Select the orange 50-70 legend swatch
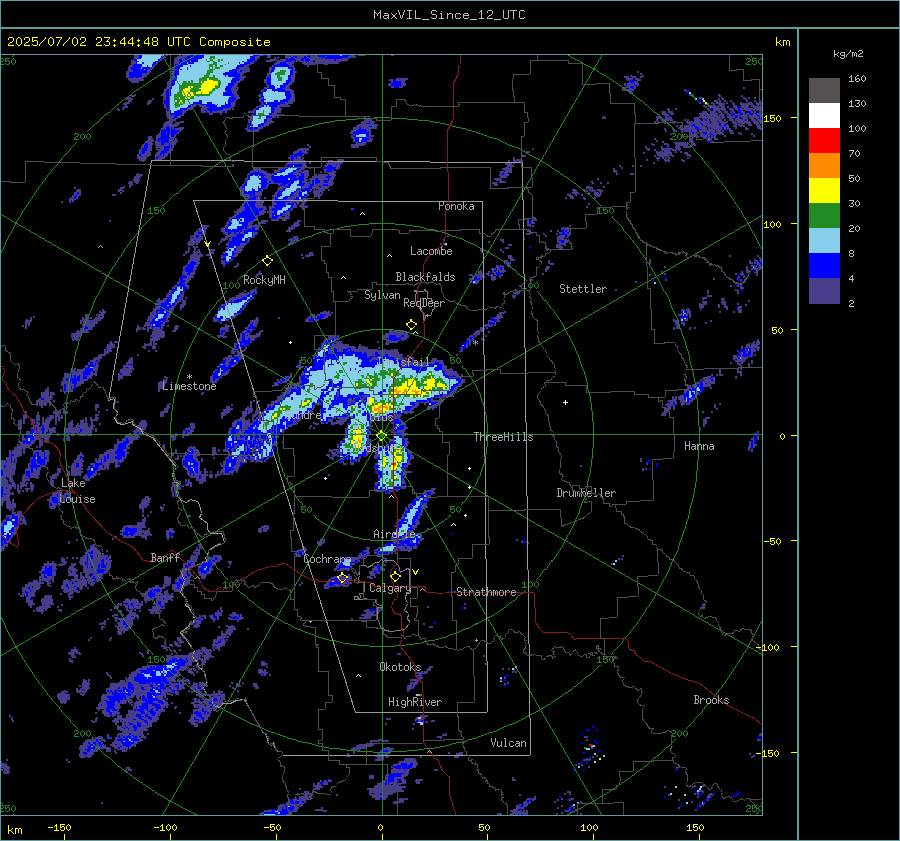Screen dimensions: 900x841 (824, 166)
